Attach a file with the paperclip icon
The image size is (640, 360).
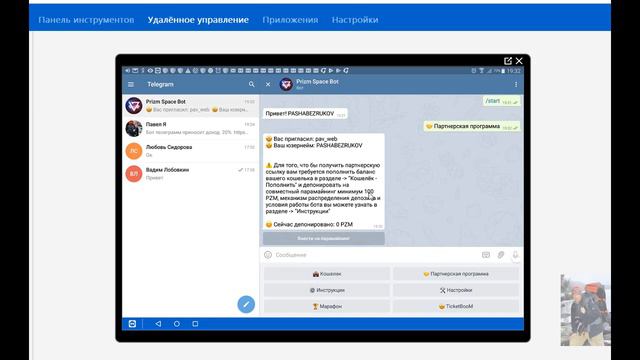501,255
